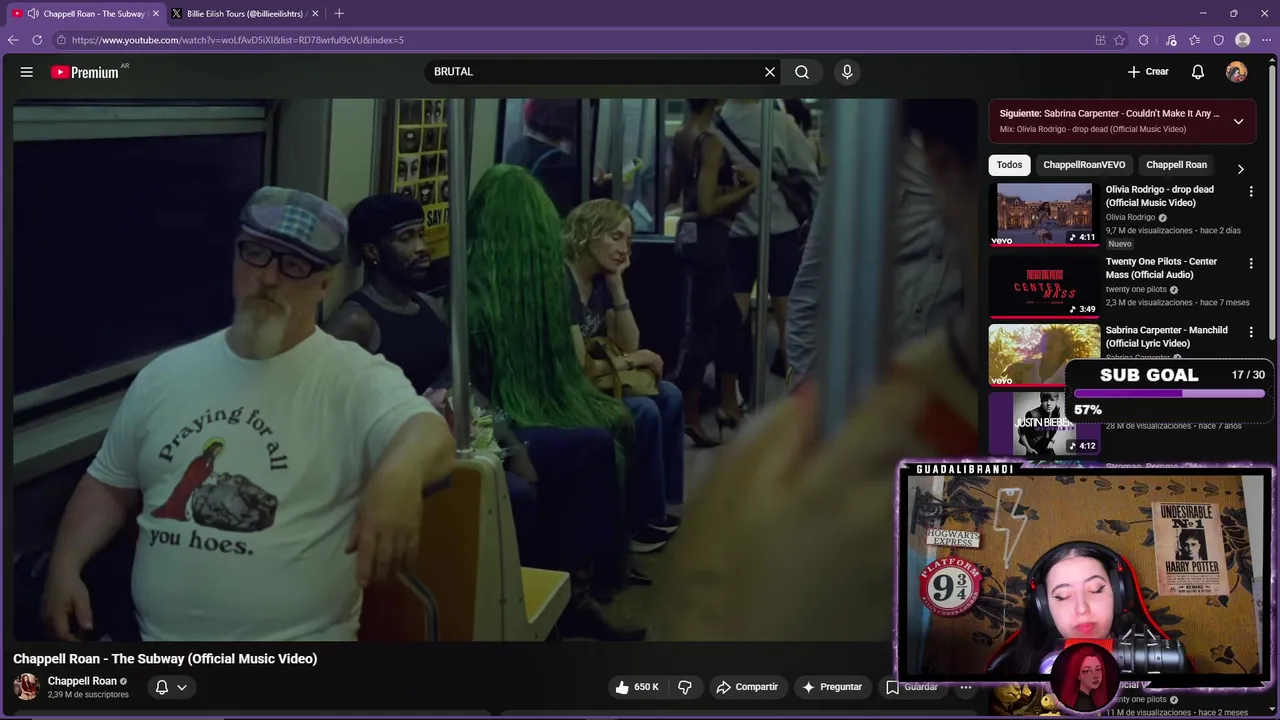Play Justin Bieber video thumbnail
1280x720 pixels.
[x=1044, y=423]
